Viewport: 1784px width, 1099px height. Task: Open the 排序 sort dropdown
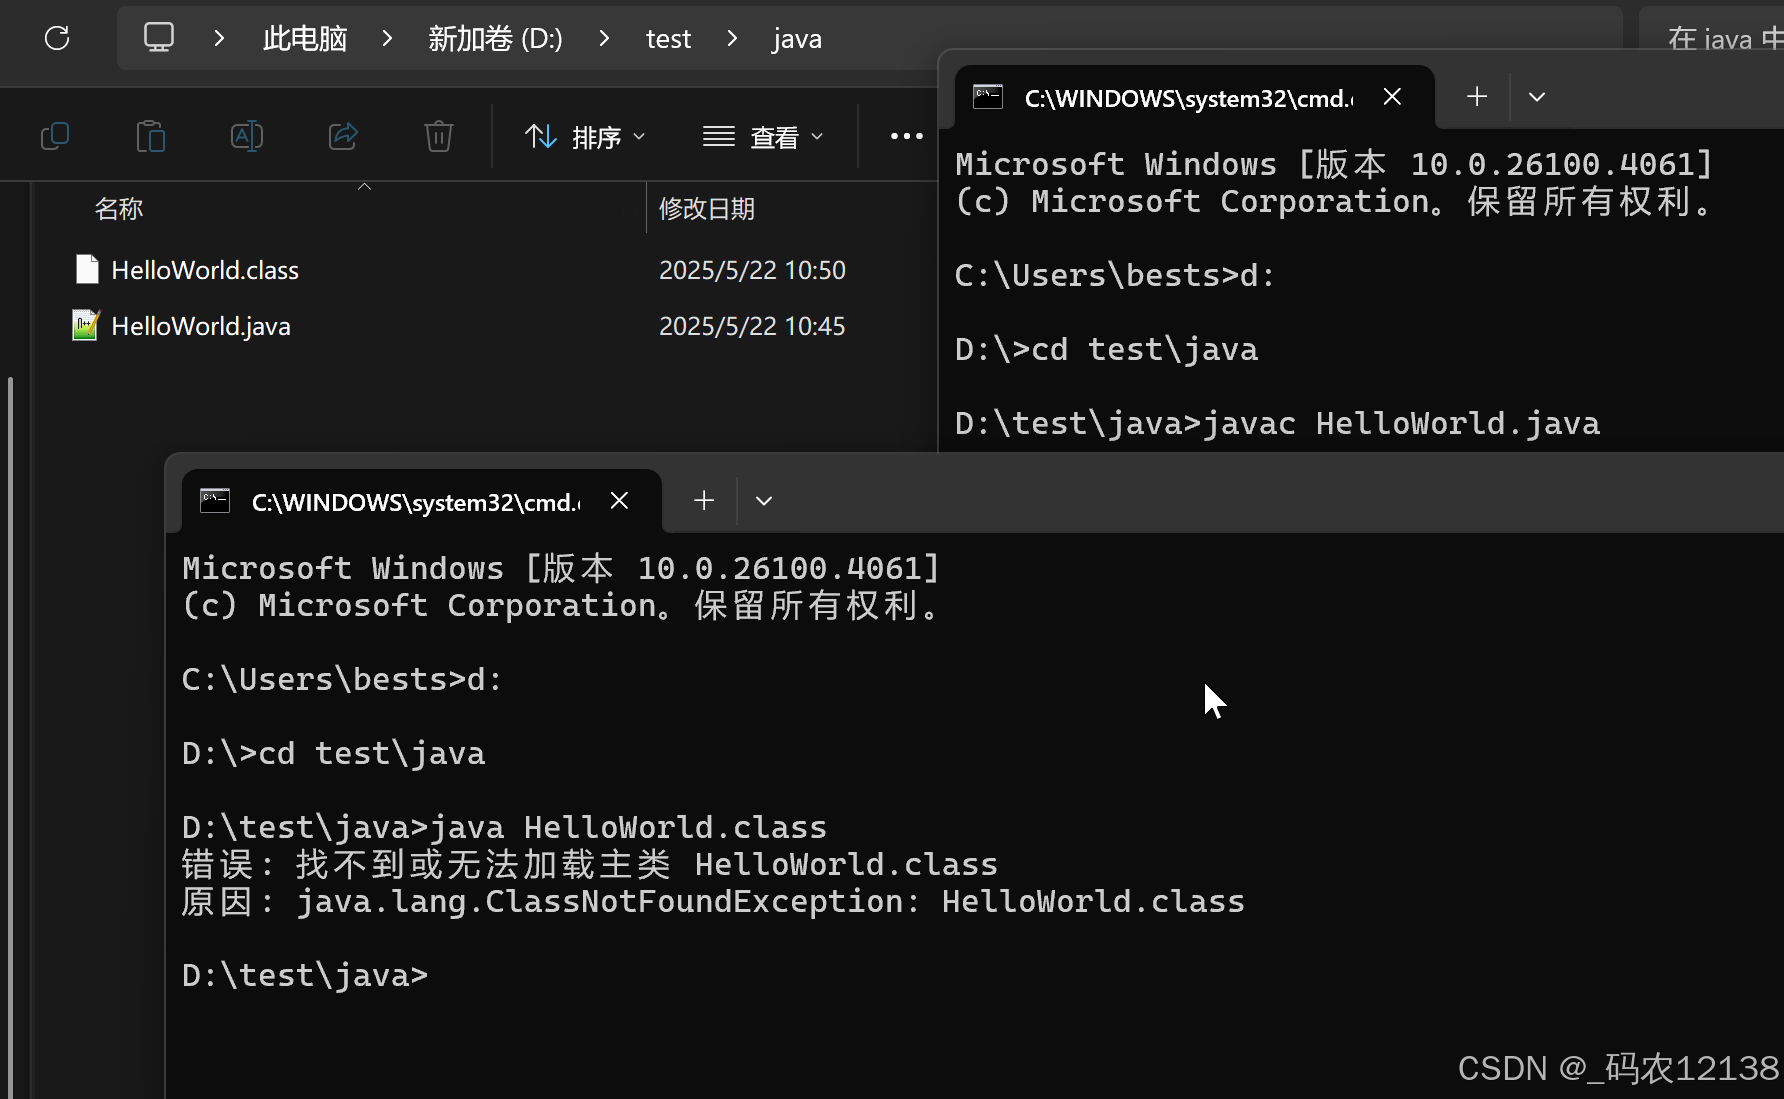tap(584, 136)
